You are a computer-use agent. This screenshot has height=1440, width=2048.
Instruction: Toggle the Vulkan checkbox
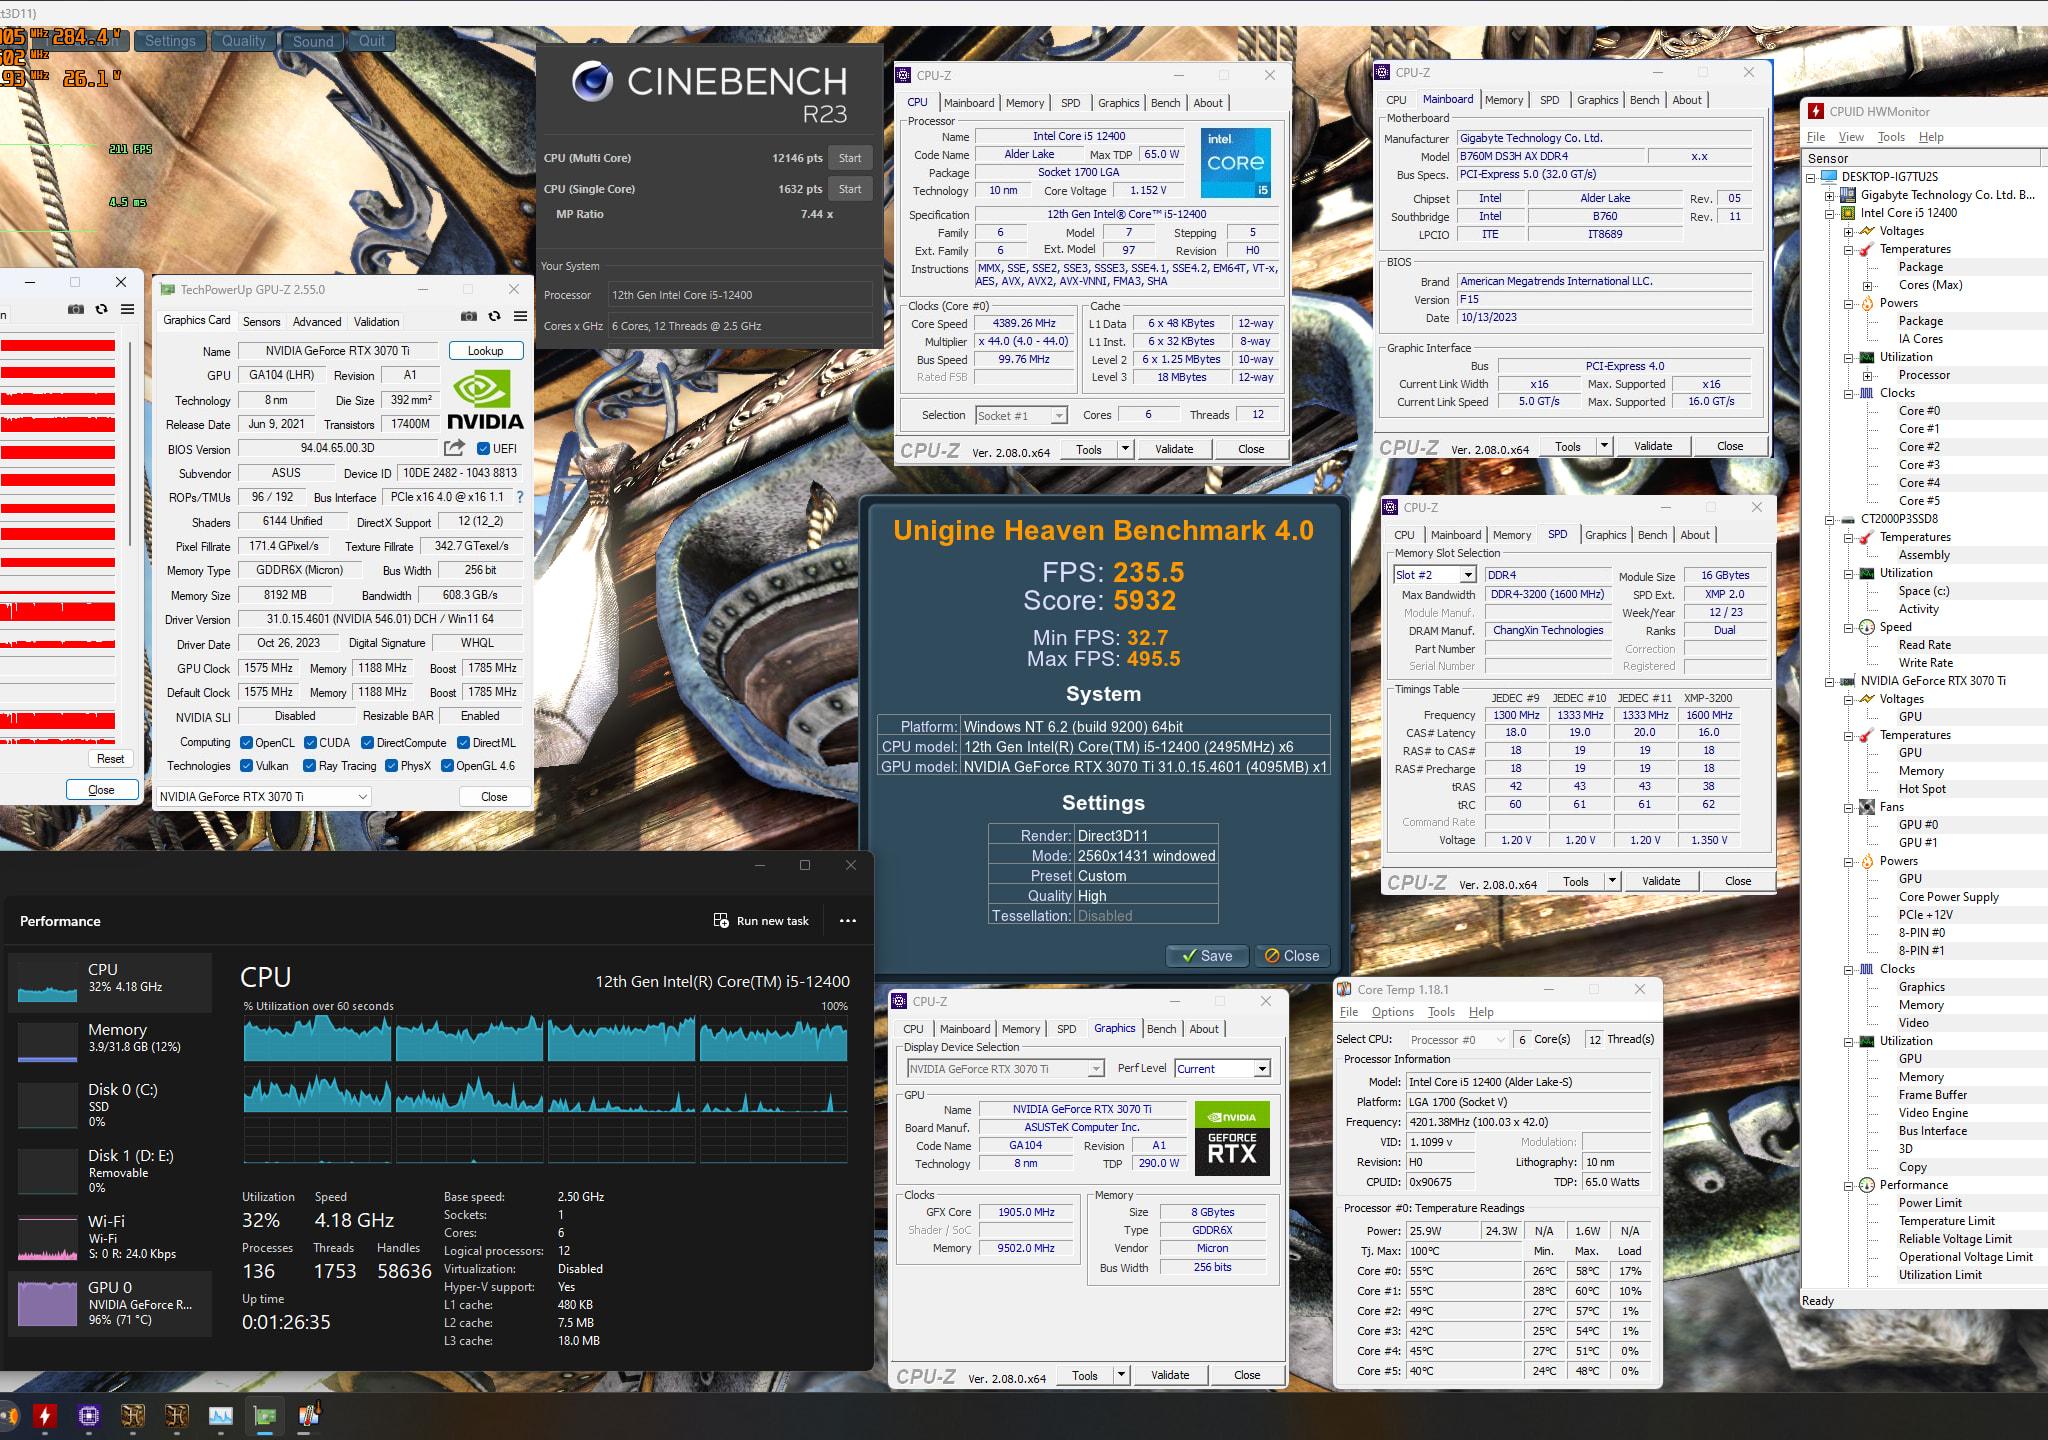246,766
